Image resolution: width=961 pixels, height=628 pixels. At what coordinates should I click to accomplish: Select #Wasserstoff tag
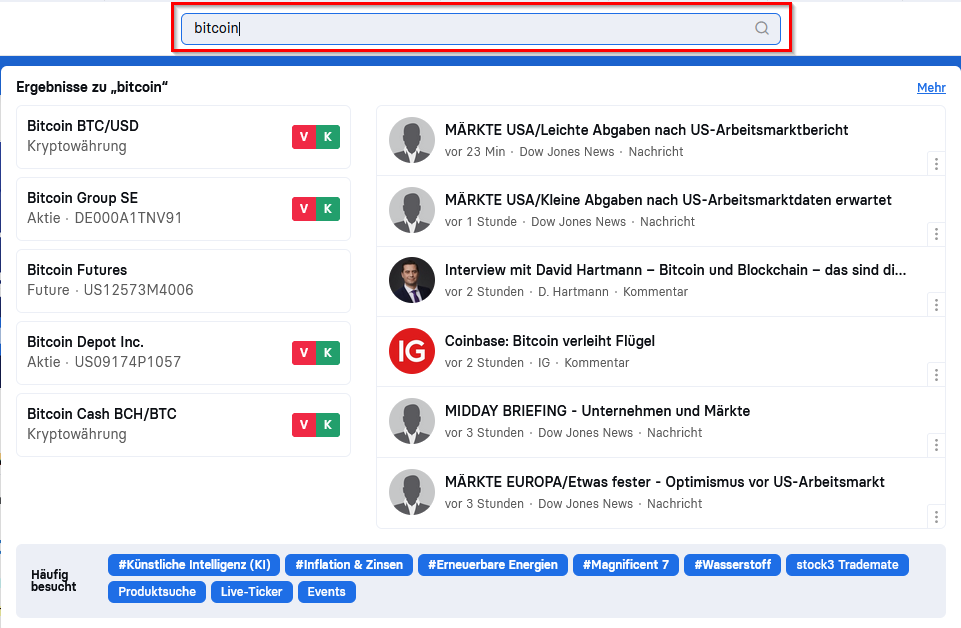pos(732,565)
